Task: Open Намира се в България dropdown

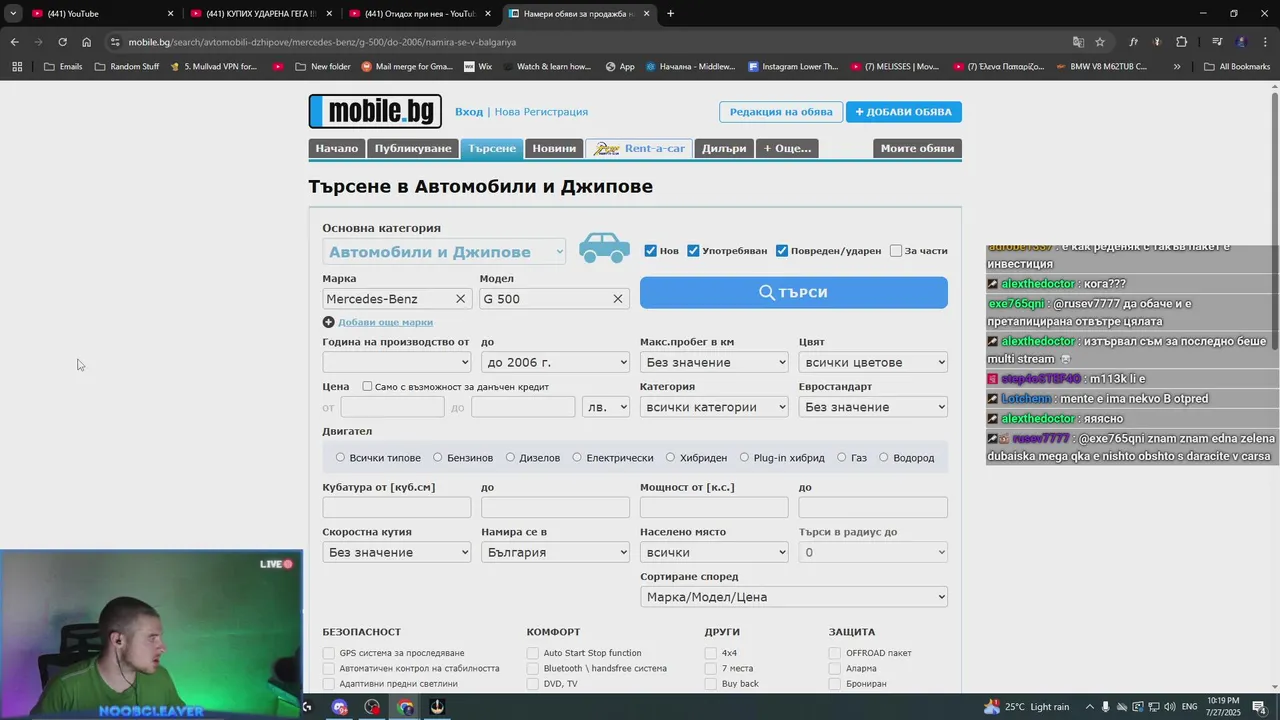Action: (555, 552)
